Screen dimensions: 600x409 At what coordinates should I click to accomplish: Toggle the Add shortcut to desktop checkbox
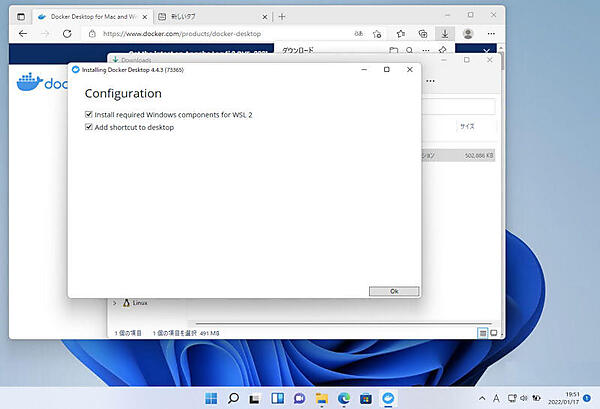pyautogui.click(x=89, y=127)
